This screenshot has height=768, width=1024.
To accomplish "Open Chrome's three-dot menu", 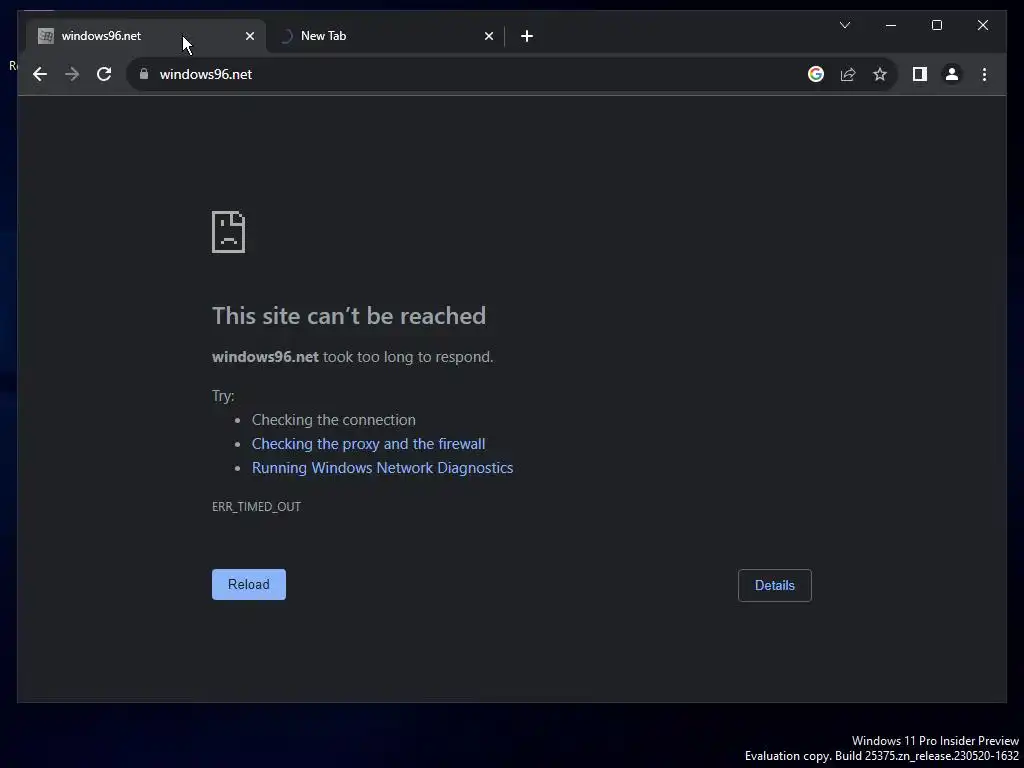I will click(x=984, y=74).
